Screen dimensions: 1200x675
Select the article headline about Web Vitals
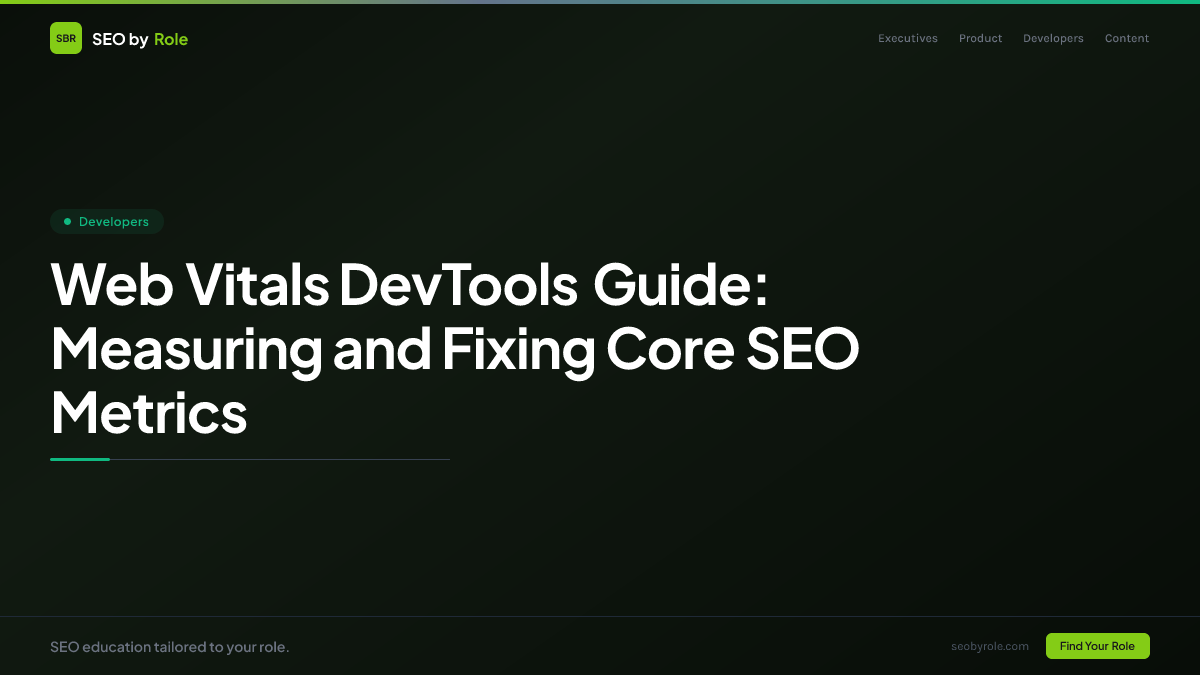tap(455, 350)
